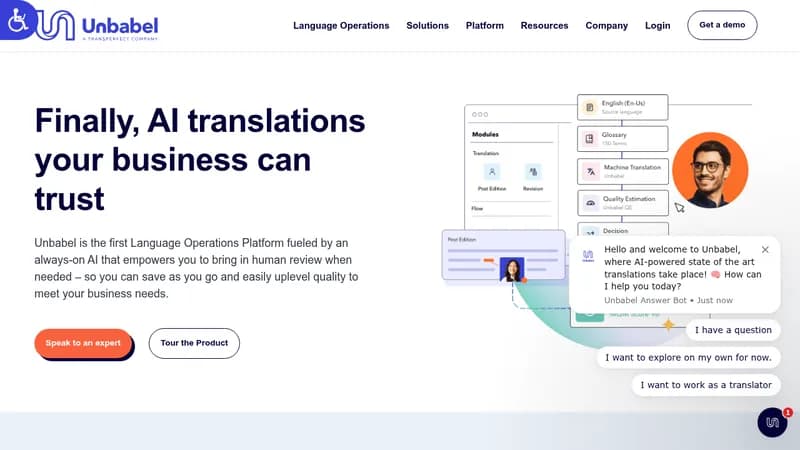This screenshot has height=450, width=800.
Task: Choose 'I want to explore on my own' reply
Action: click(688, 358)
